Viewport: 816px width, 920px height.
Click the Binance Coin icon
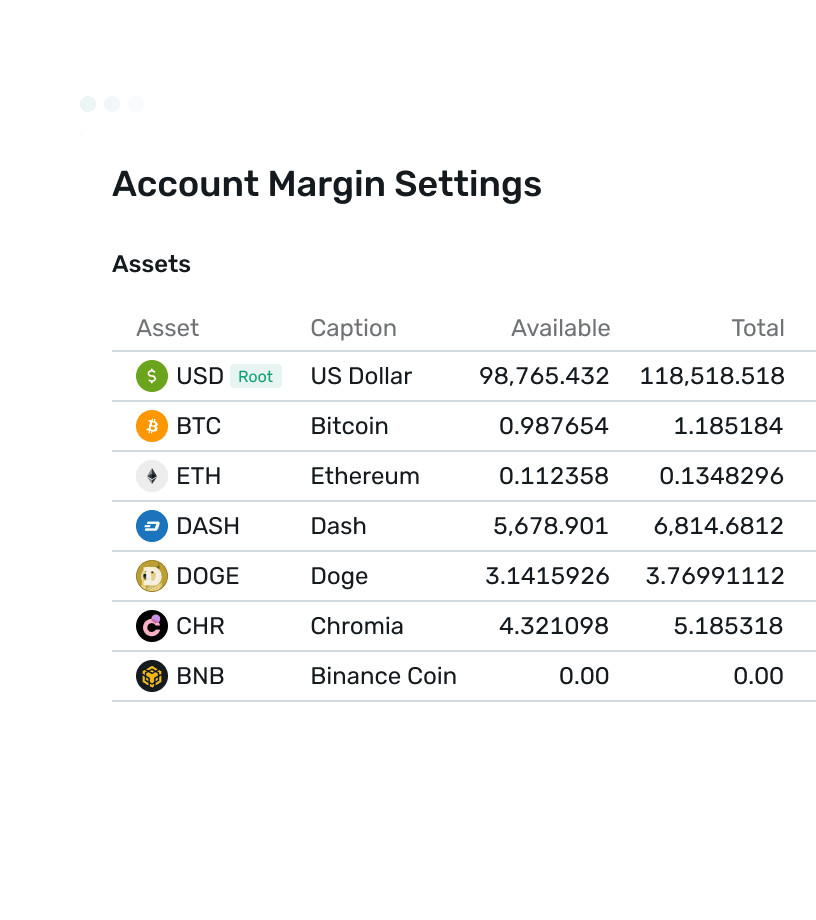point(150,676)
